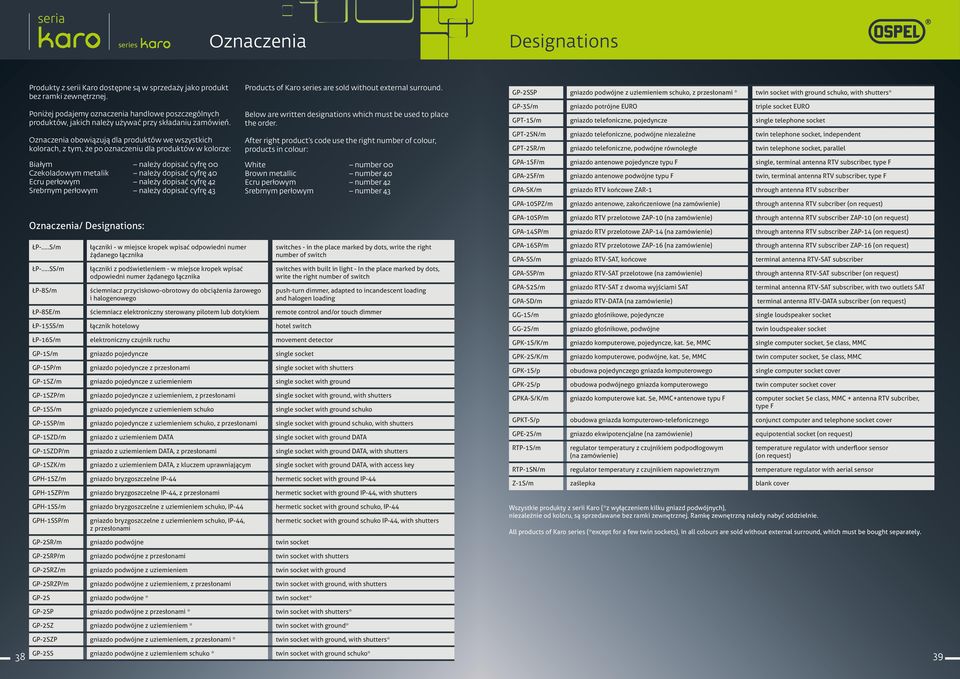Click 'gniazdo pojedyncze z przesłonami' cell
This screenshot has width=960, height=679.
point(177,367)
